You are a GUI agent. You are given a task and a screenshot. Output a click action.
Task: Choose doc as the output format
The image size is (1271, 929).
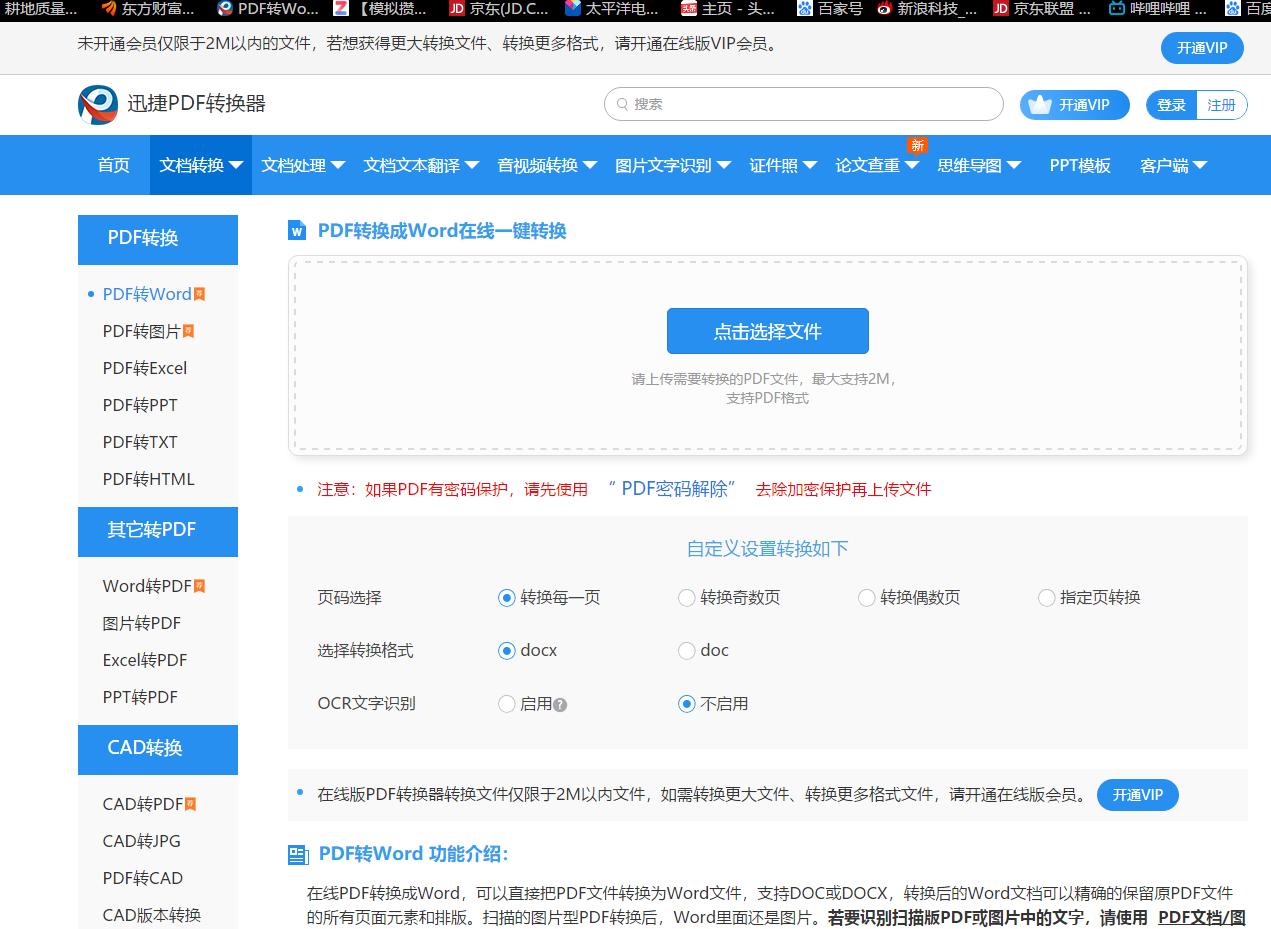click(x=686, y=650)
